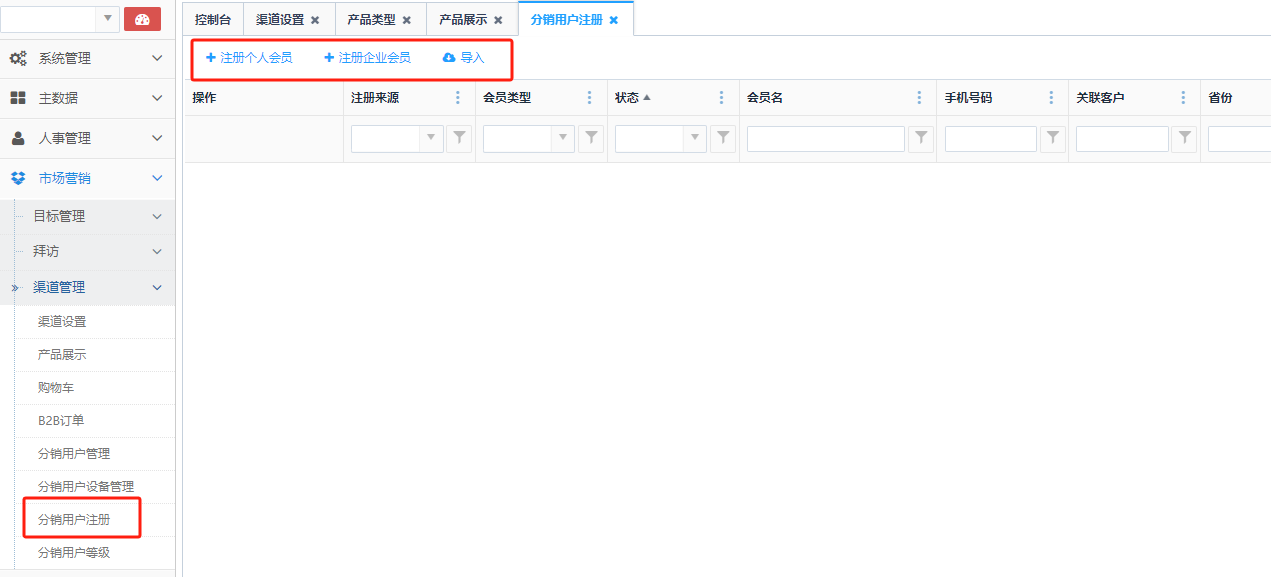
Task: Click 注册企业会员 button
Action: (x=367, y=58)
